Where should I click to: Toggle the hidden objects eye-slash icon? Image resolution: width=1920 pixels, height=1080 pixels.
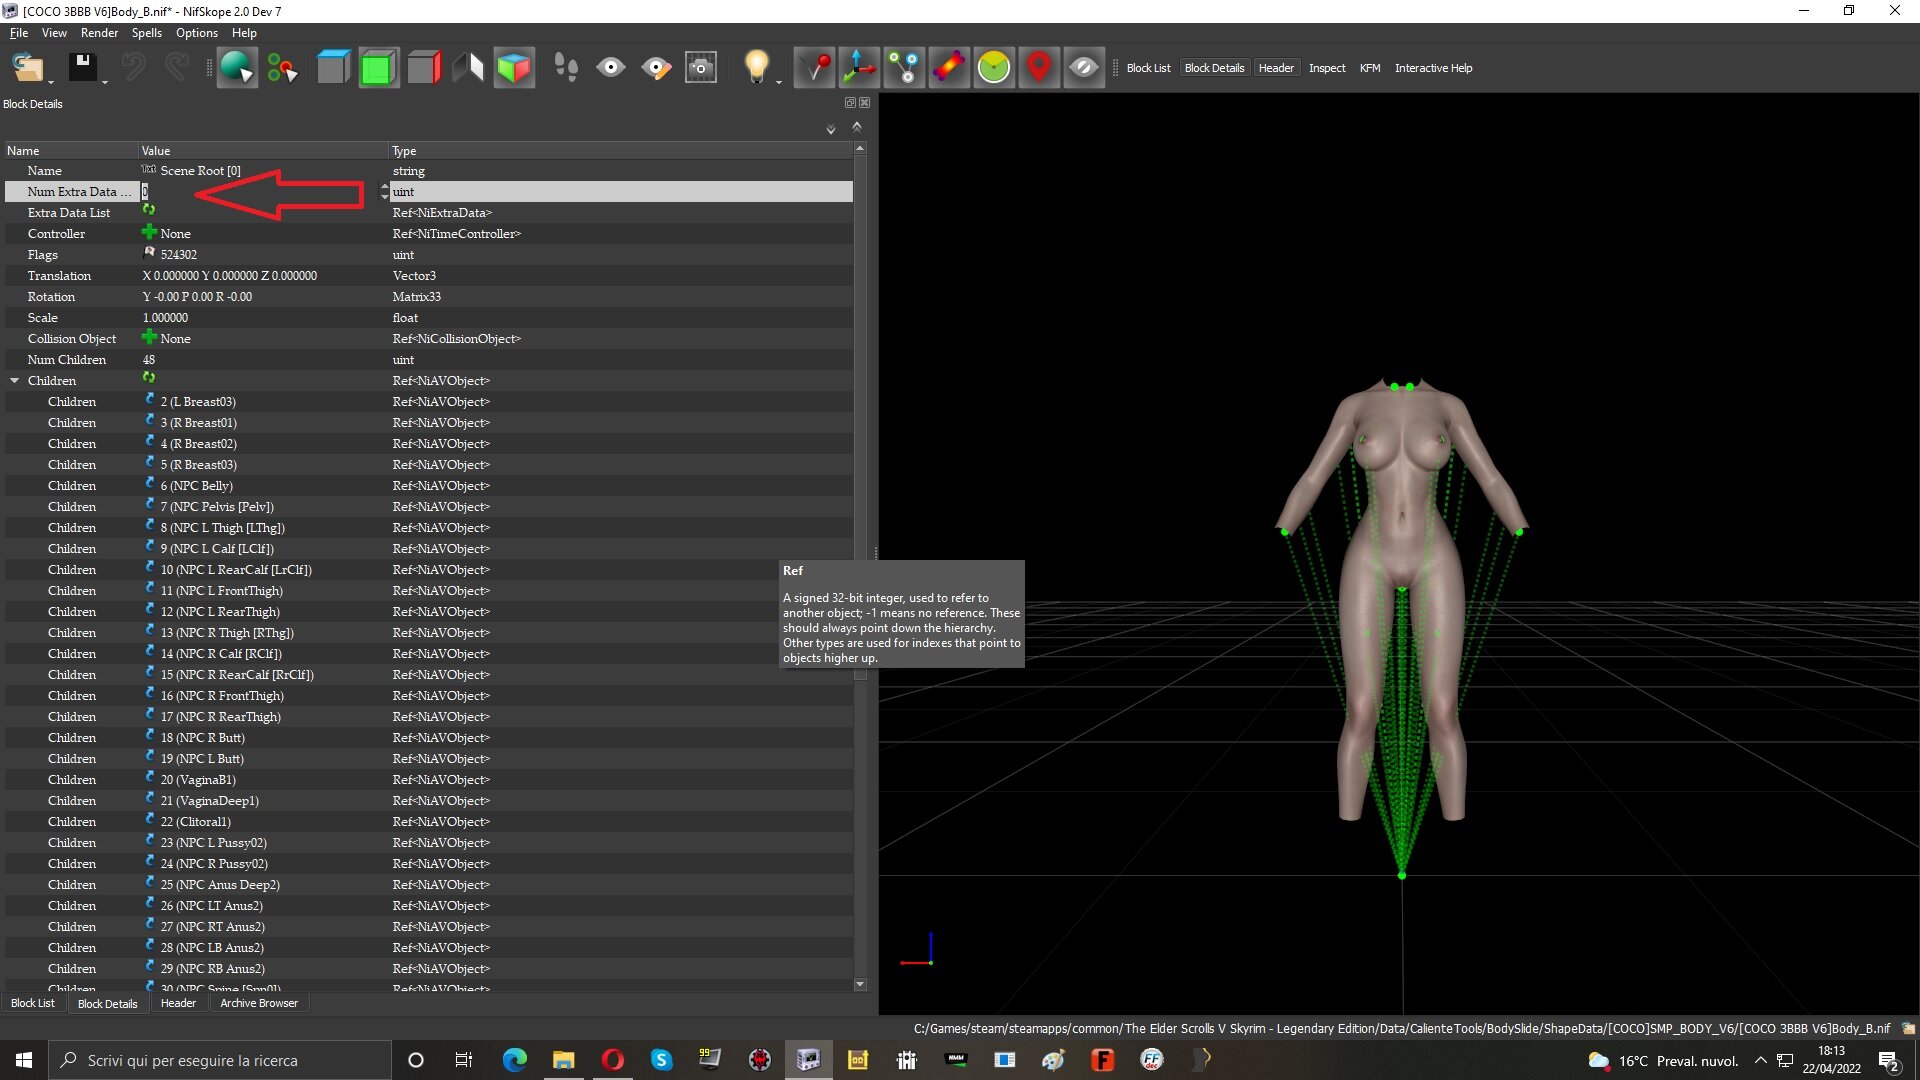1084,68
